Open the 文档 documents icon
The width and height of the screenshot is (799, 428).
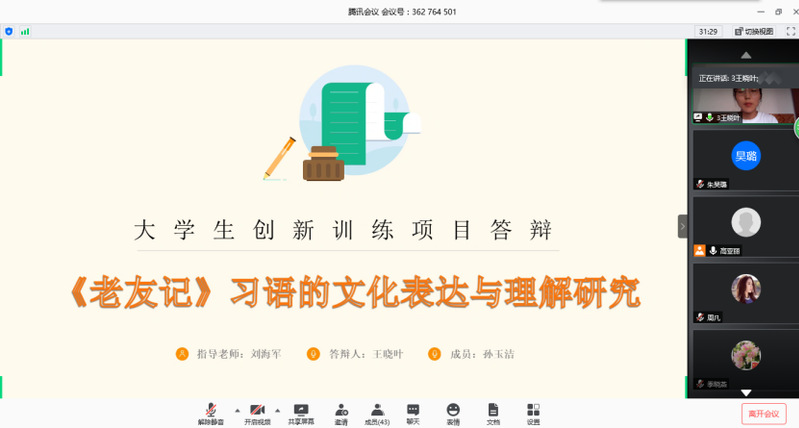[x=493, y=413]
